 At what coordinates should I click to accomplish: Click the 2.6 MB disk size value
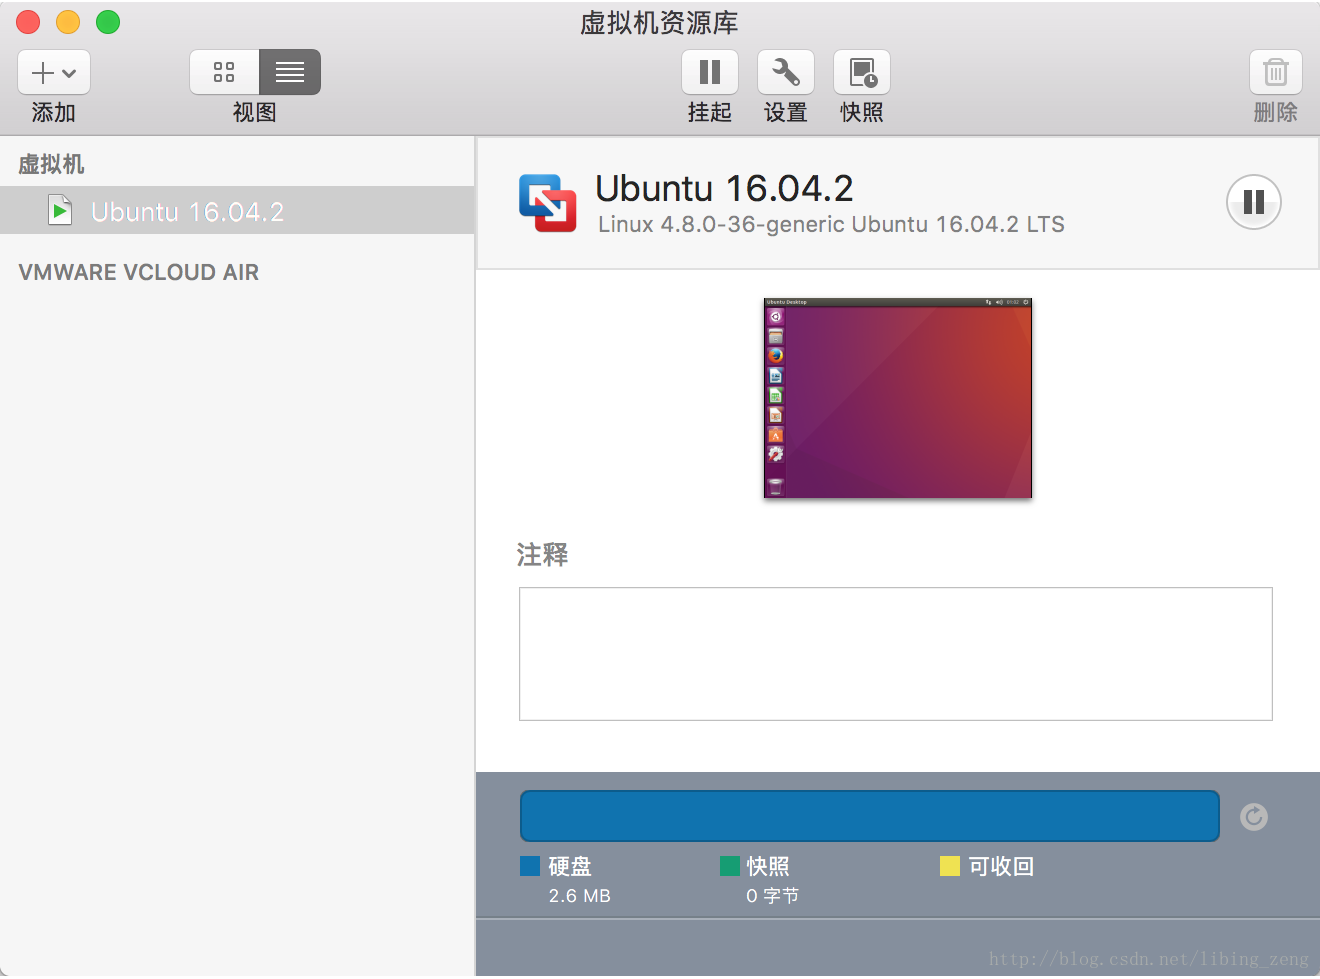(580, 896)
